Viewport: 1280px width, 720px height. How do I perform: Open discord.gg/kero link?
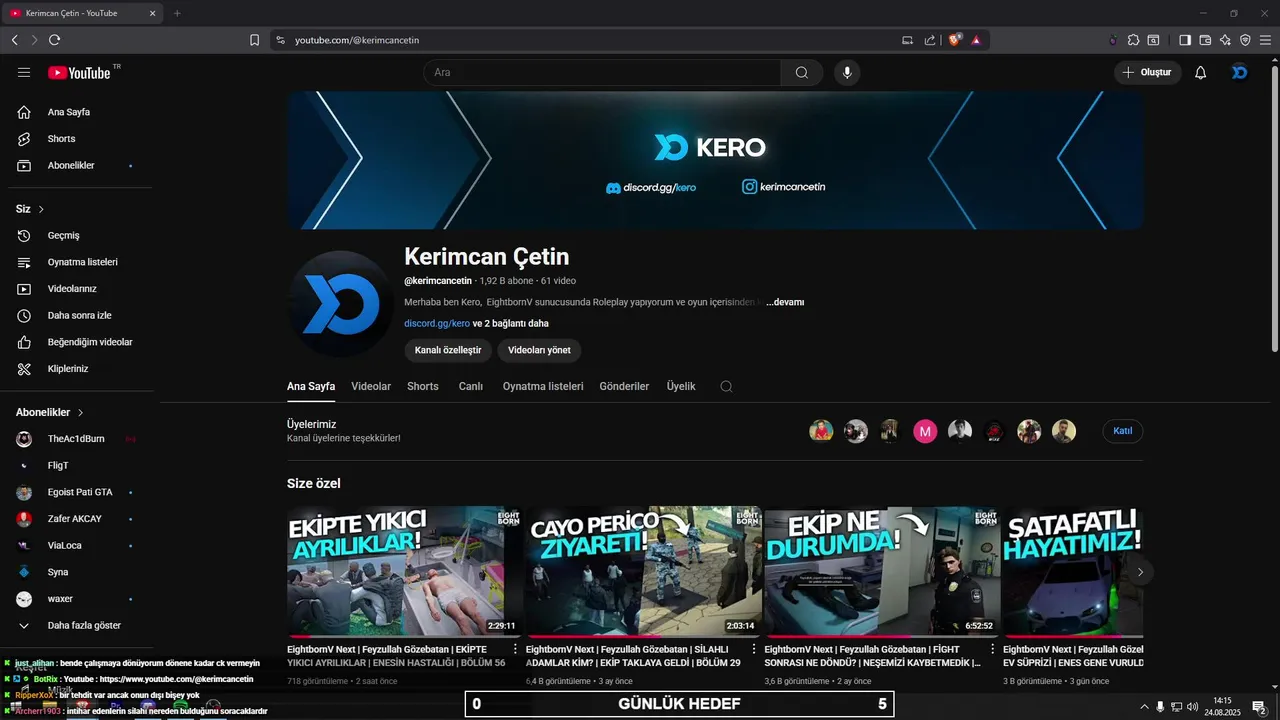pyautogui.click(x=437, y=323)
